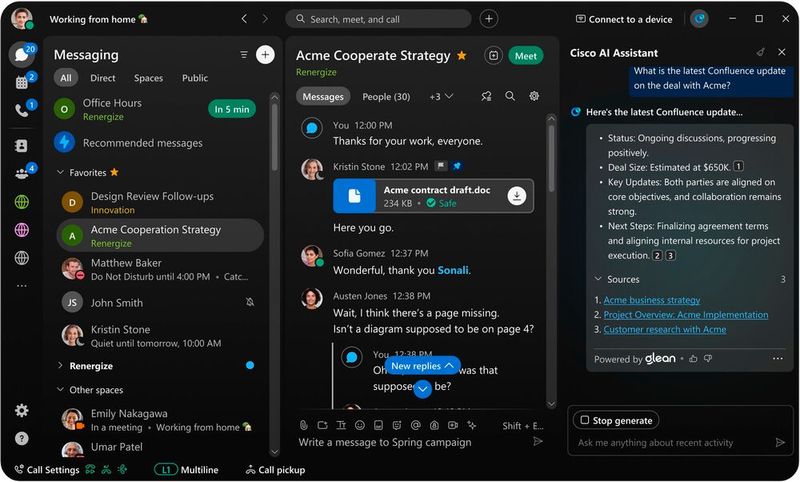Viewport: 800px width, 482px height.
Task: Select the Spaces filter tab
Action: point(148,78)
